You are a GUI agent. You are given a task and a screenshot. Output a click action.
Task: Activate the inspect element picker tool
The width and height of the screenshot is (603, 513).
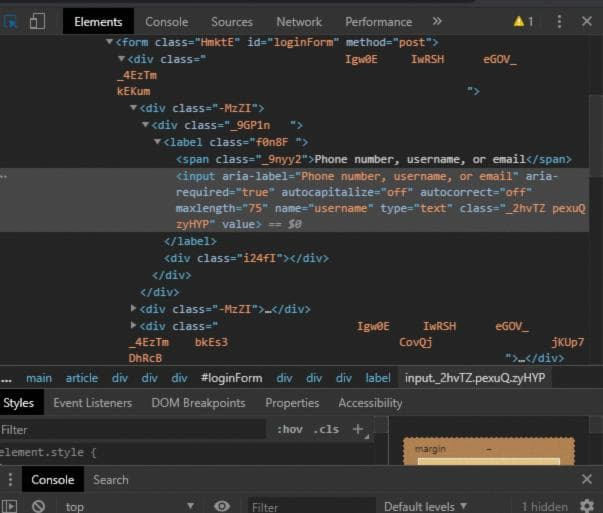(x=11, y=21)
